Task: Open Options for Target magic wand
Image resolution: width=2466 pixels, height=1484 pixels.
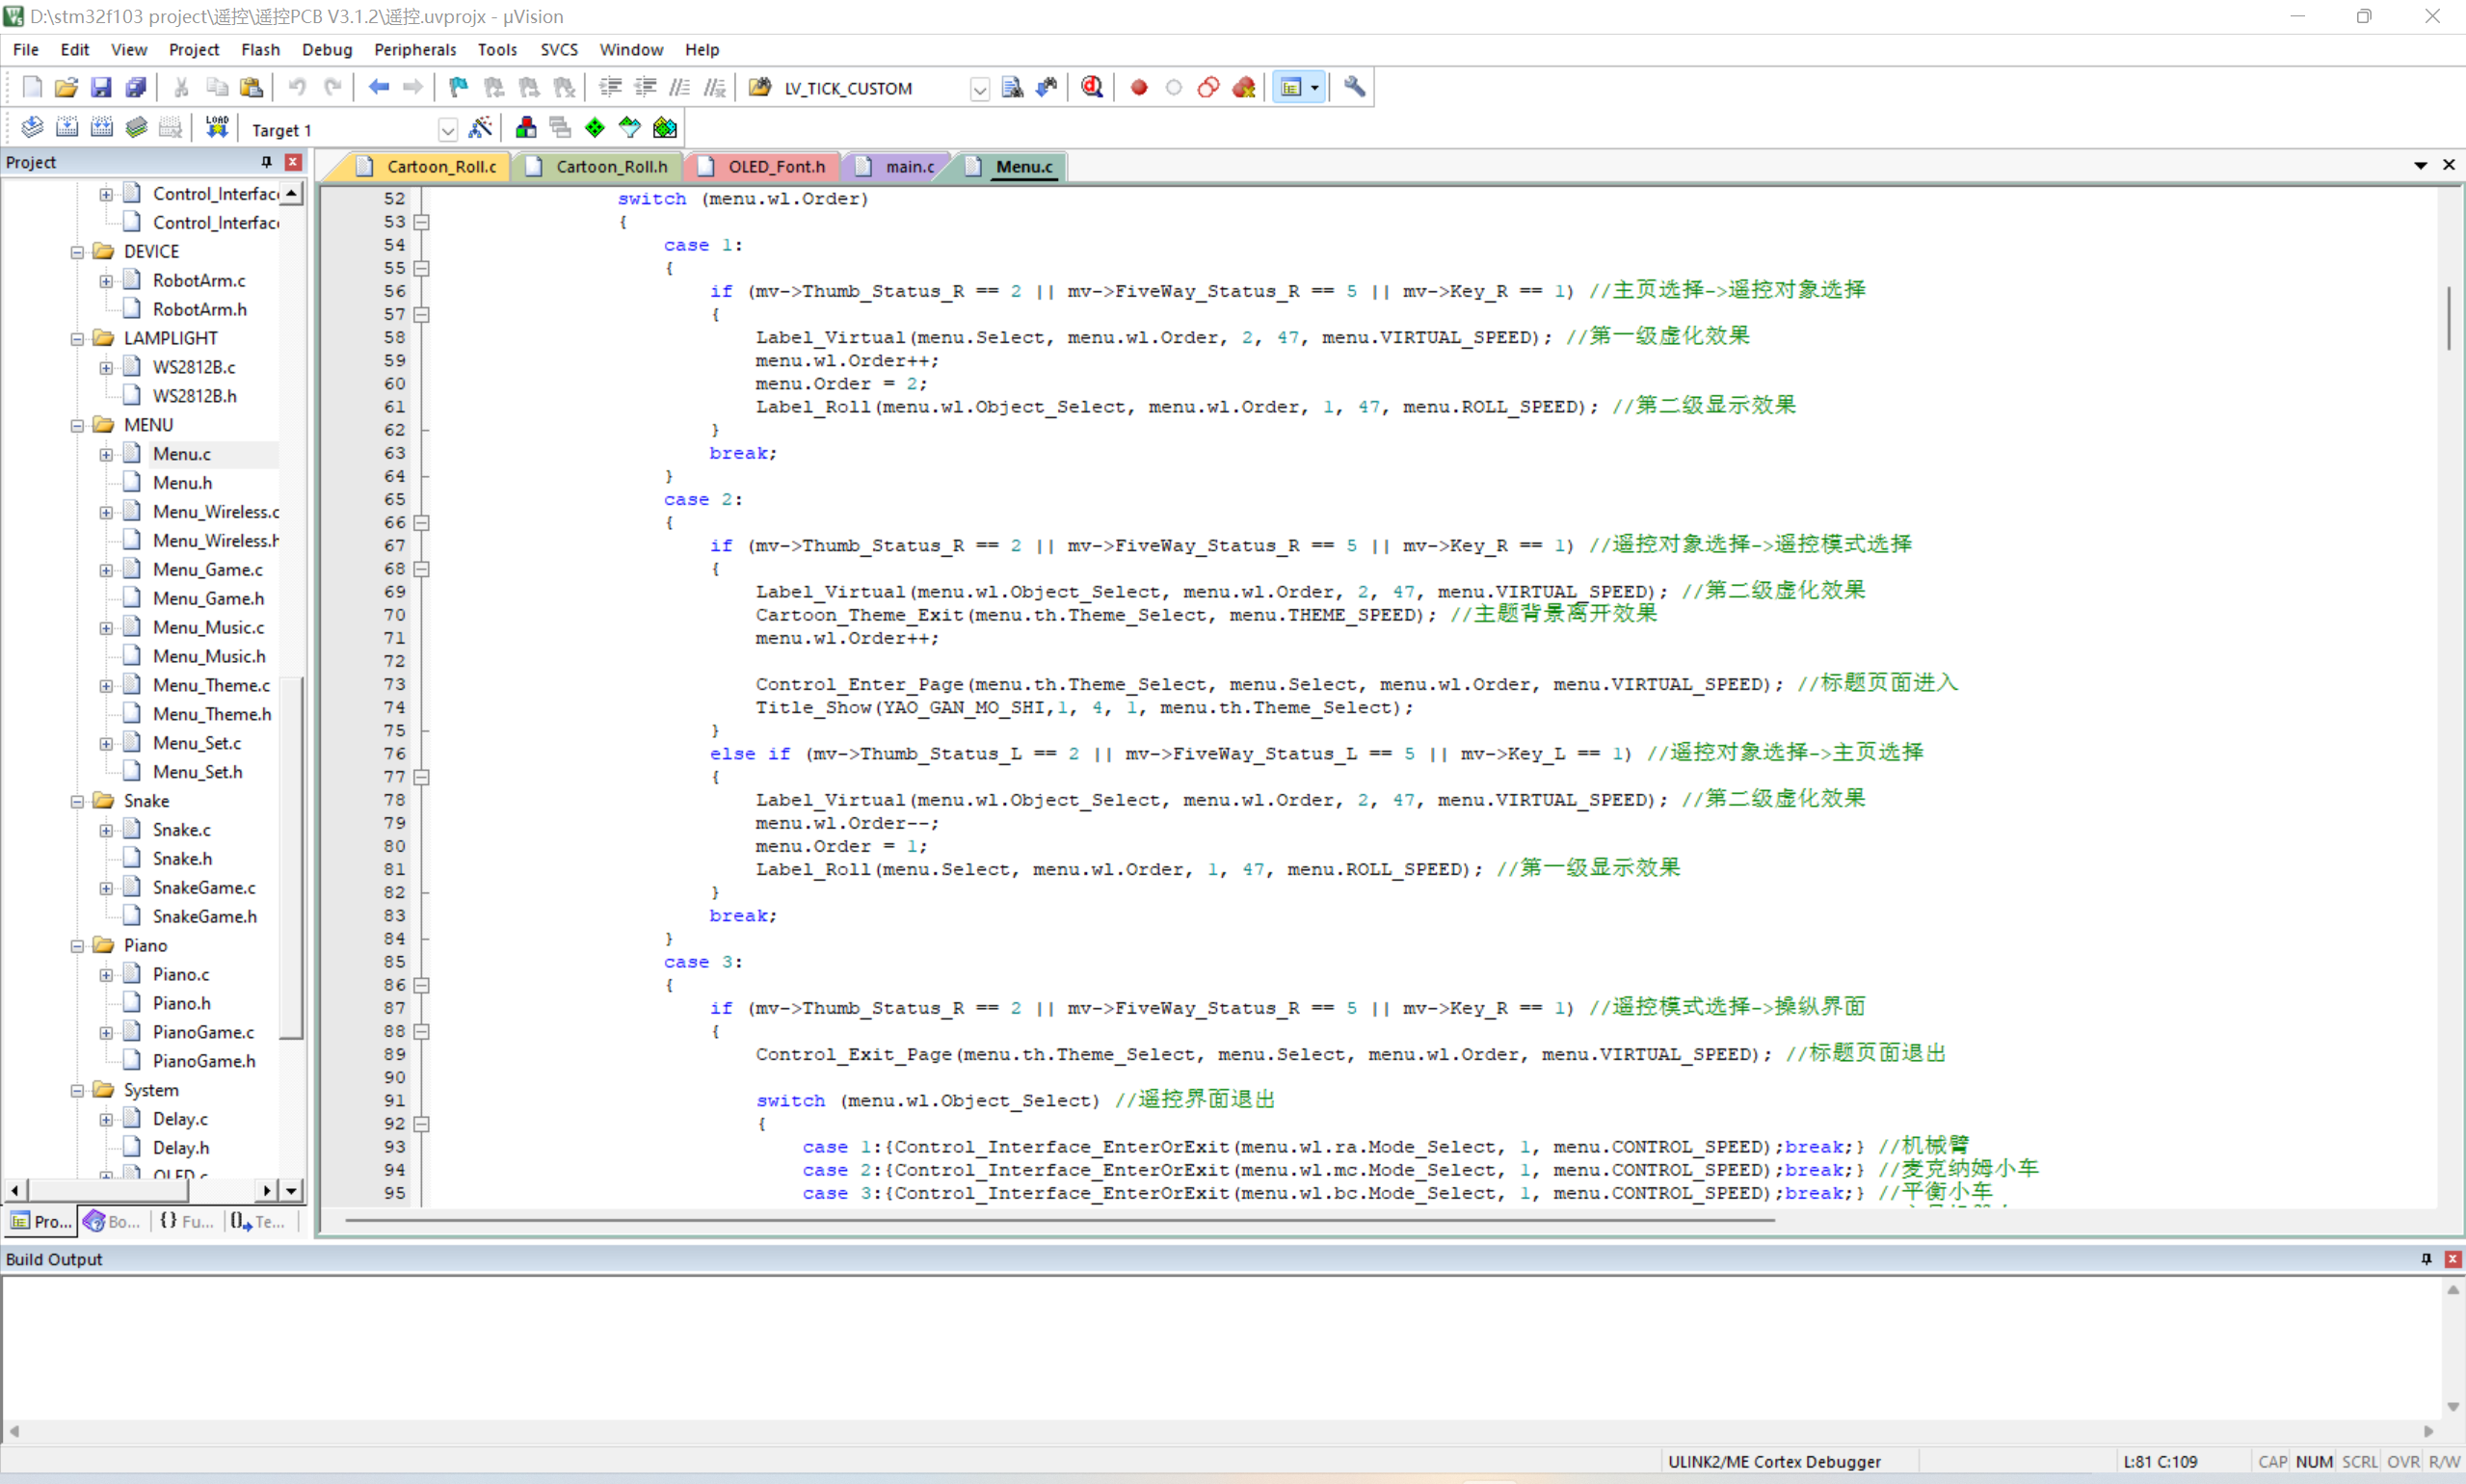Action: point(481,128)
